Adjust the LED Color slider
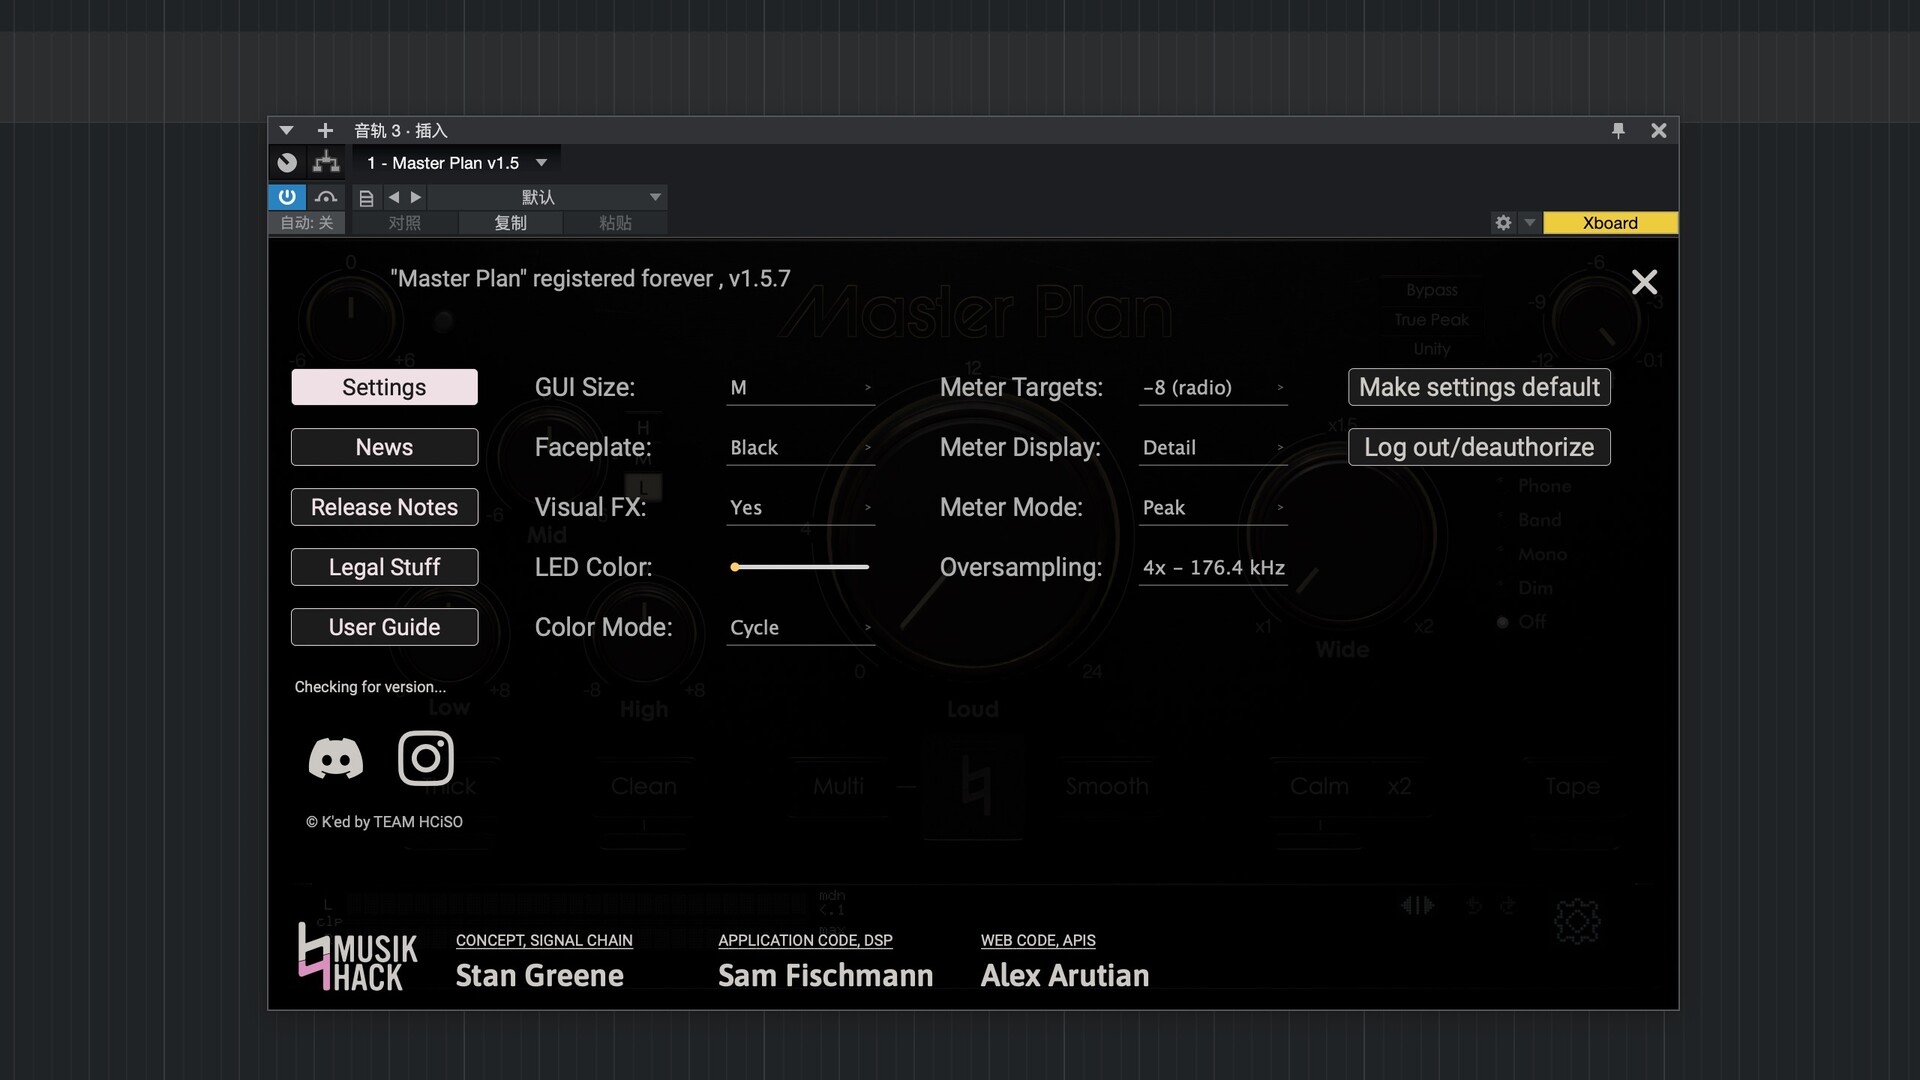The image size is (1920, 1080). [x=799, y=567]
